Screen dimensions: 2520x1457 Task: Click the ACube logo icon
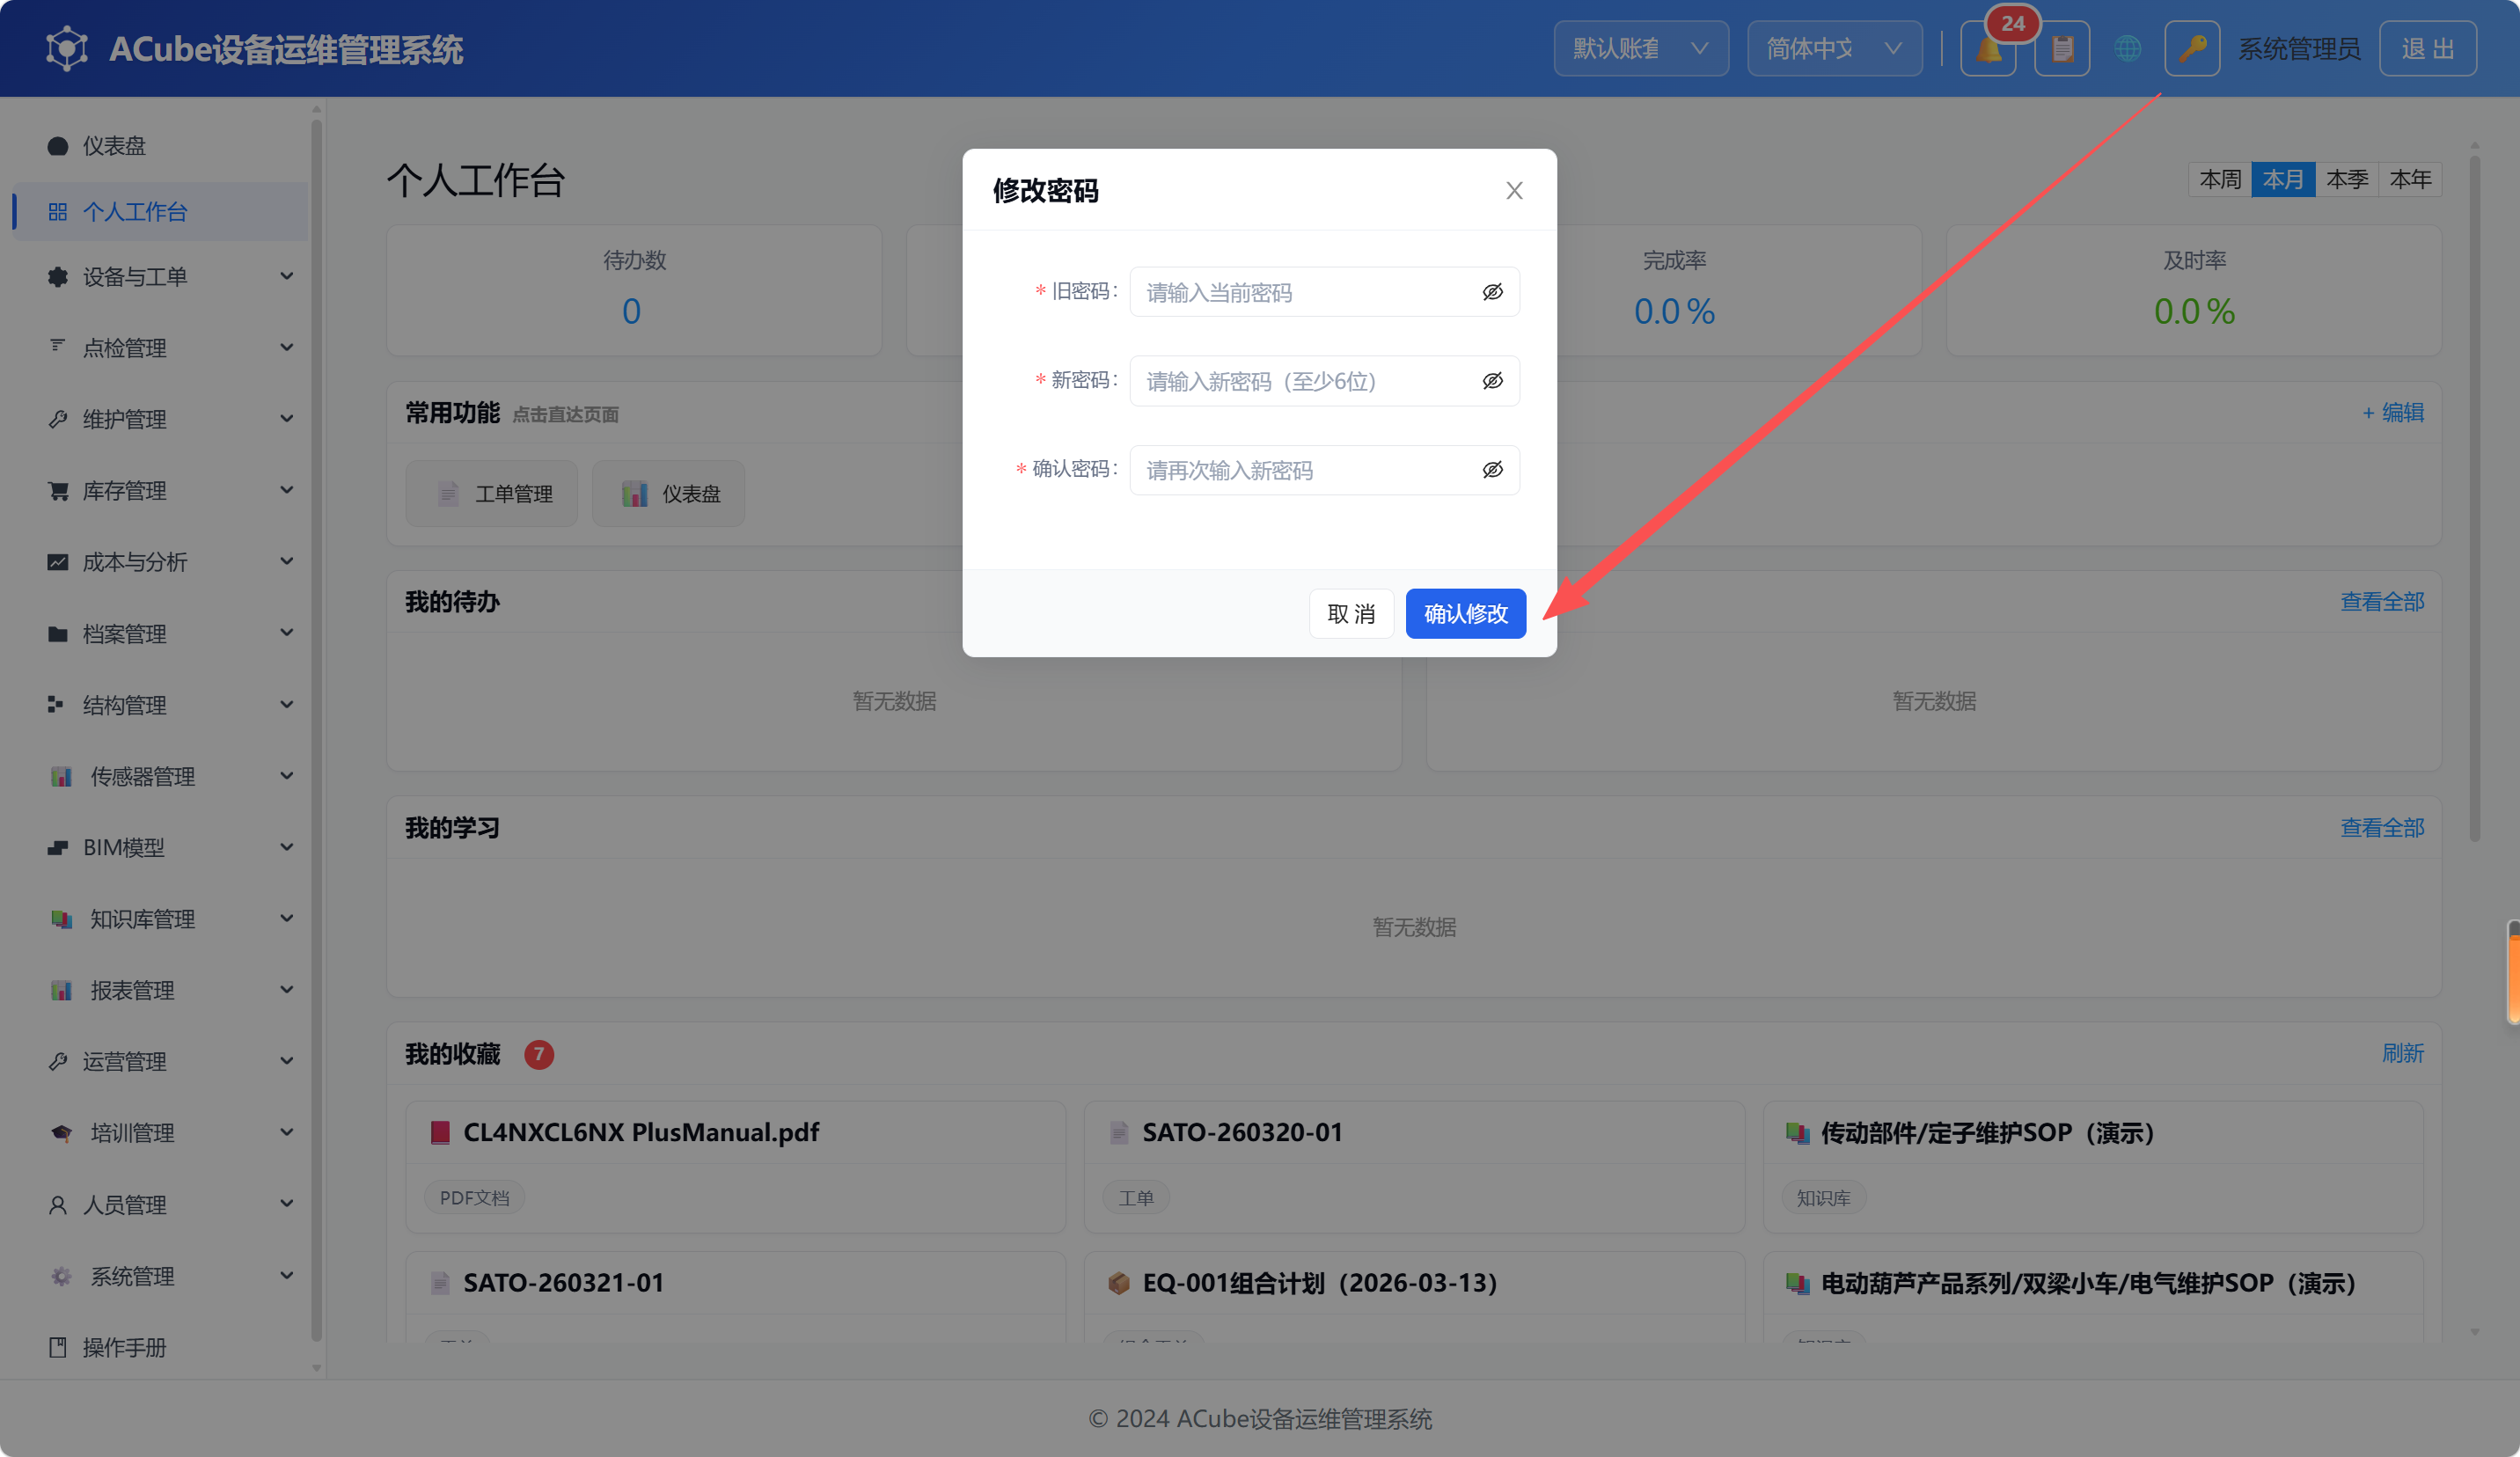click(67, 48)
